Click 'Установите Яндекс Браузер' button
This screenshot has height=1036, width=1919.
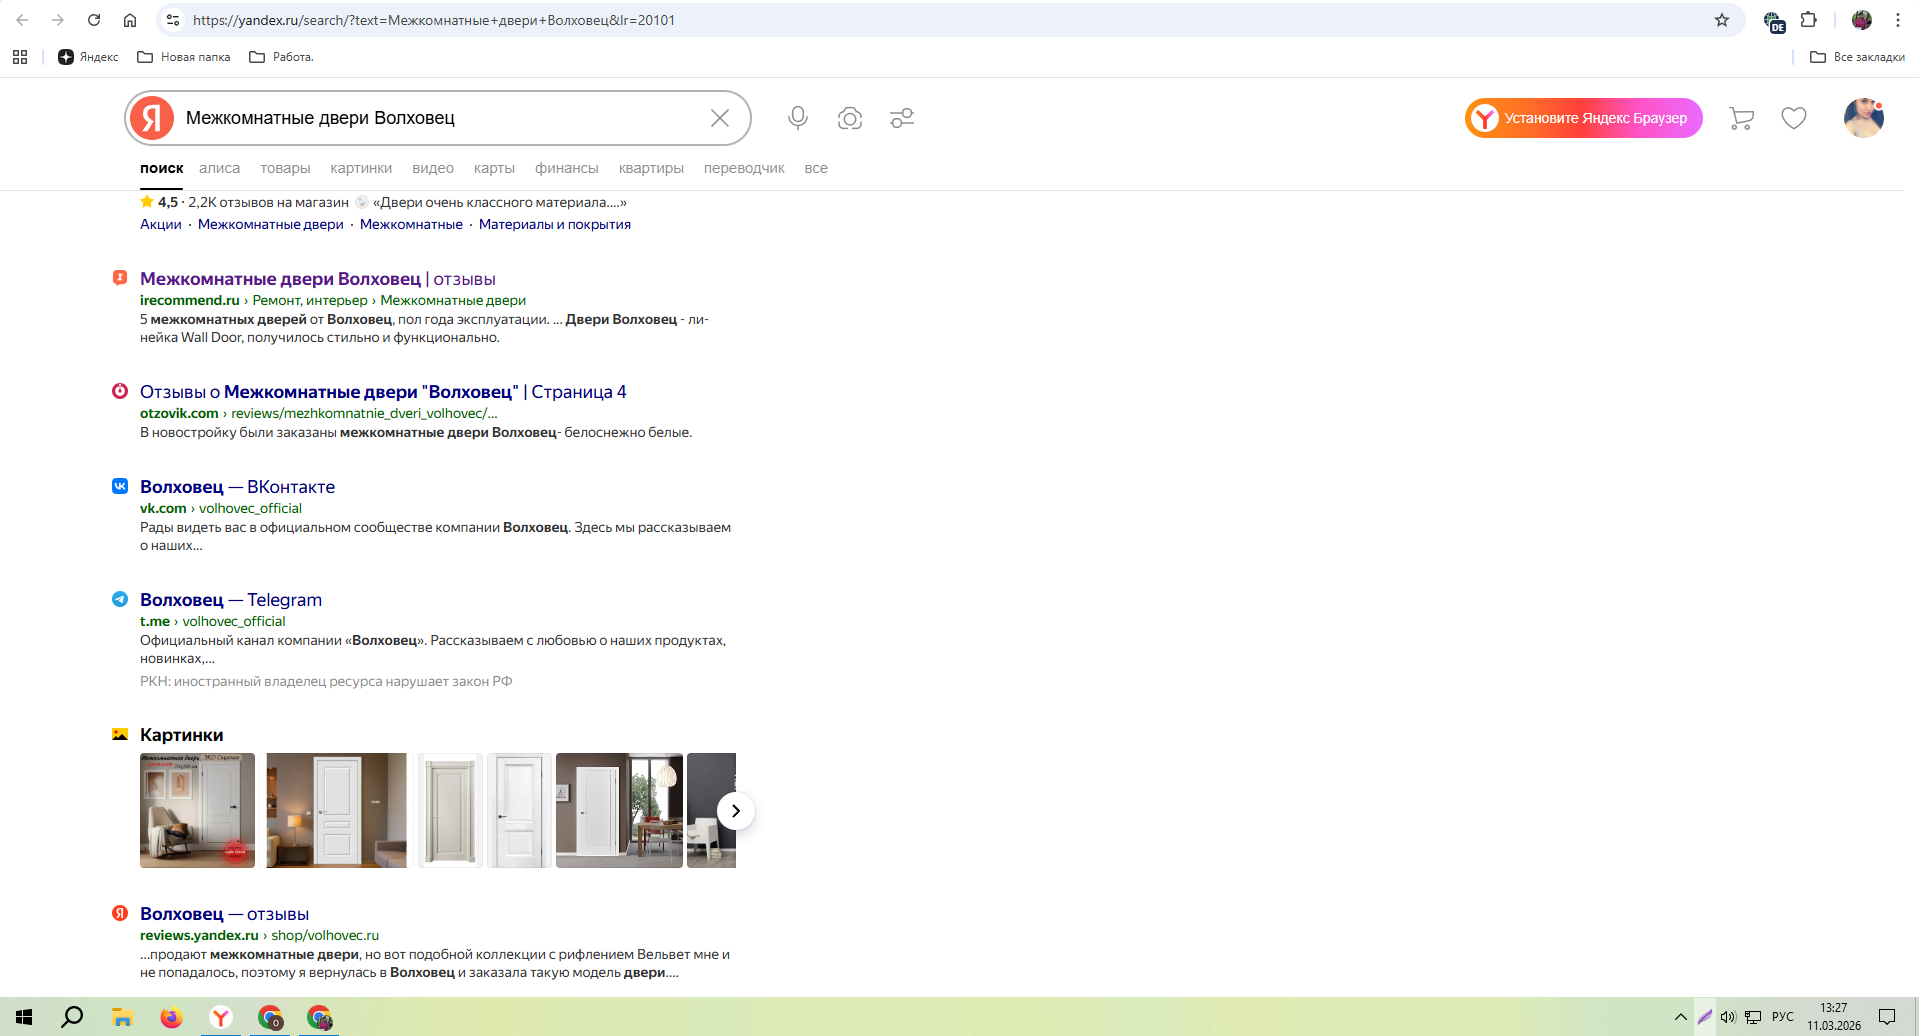pyautogui.click(x=1583, y=118)
